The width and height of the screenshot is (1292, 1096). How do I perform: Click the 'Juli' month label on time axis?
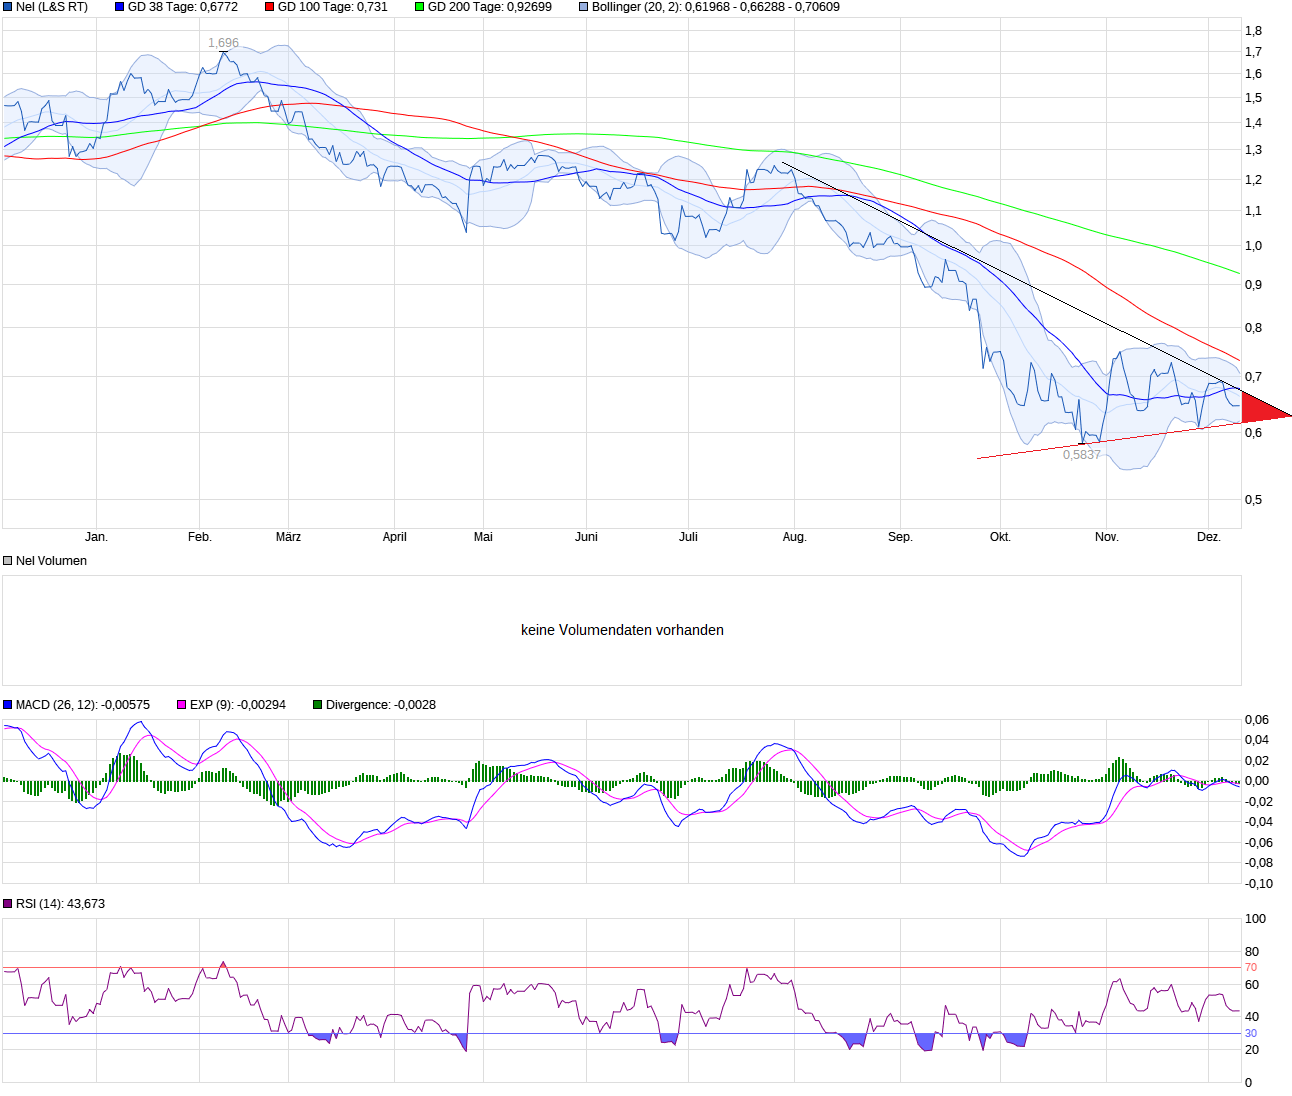[x=688, y=537]
